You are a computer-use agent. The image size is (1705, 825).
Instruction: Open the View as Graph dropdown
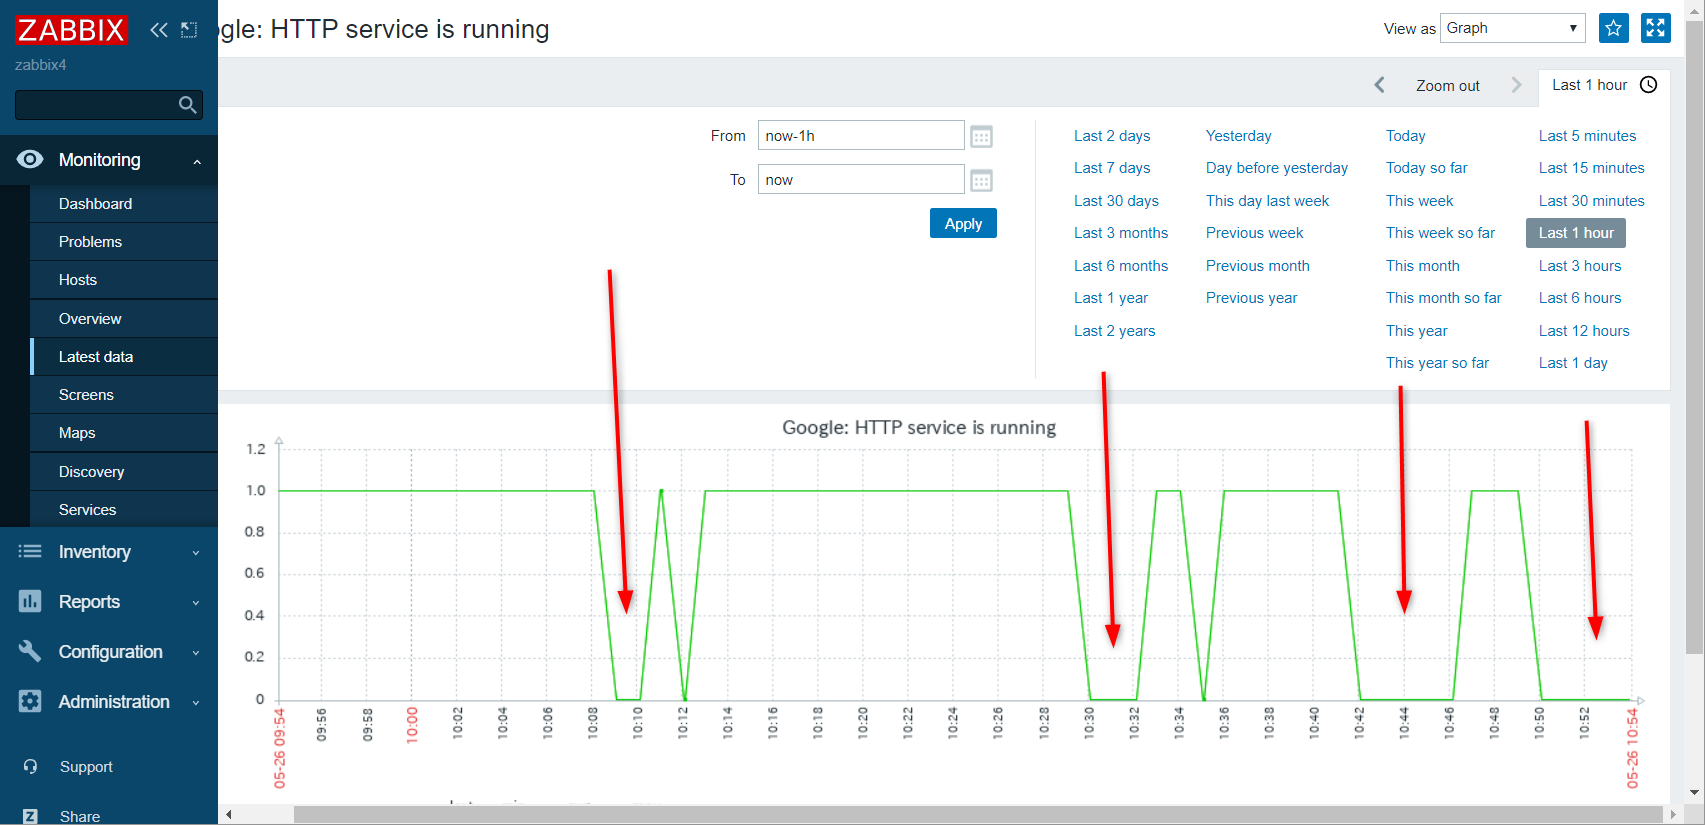(1513, 28)
